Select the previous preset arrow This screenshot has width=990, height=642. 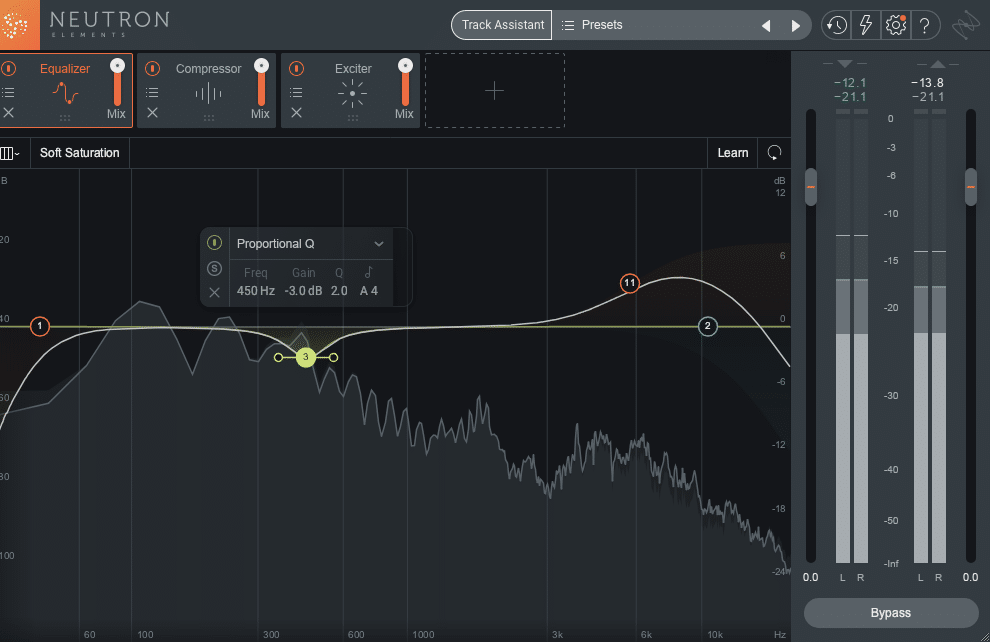(766, 26)
